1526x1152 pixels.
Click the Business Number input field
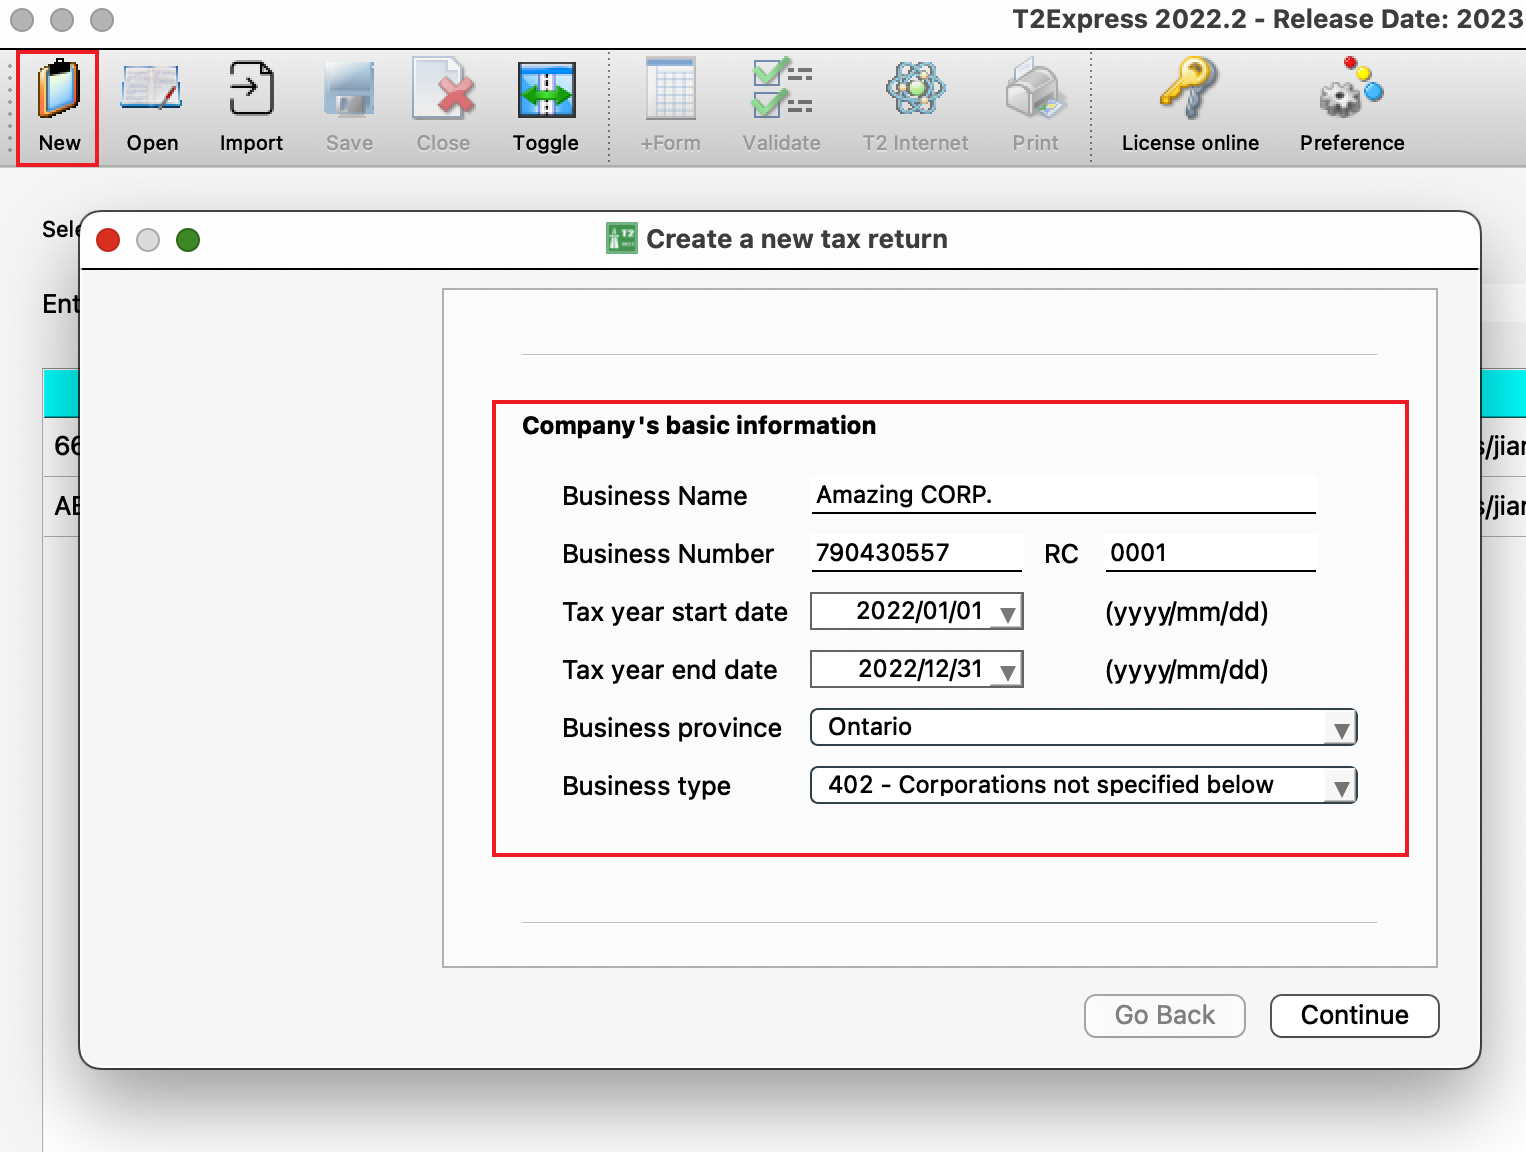click(x=917, y=553)
